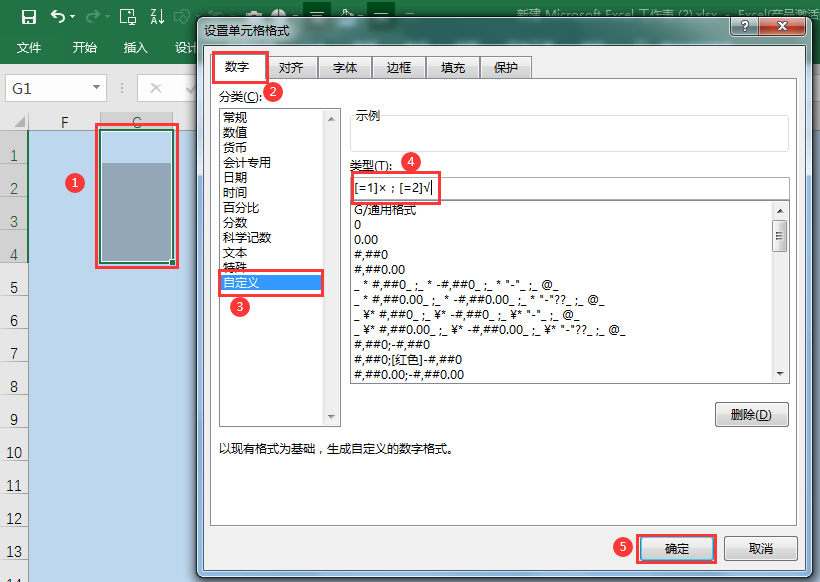Select 百分比 category

(x=241, y=208)
